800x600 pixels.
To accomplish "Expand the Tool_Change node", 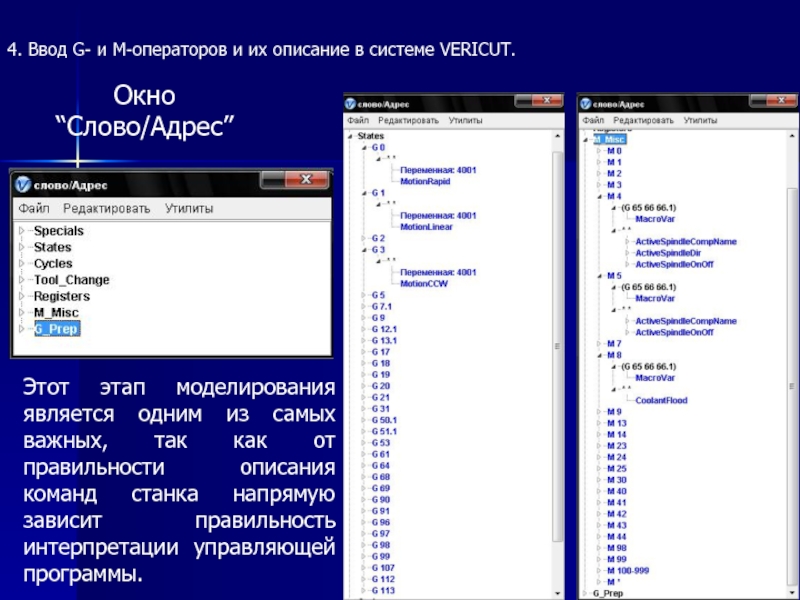I will (21, 280).
